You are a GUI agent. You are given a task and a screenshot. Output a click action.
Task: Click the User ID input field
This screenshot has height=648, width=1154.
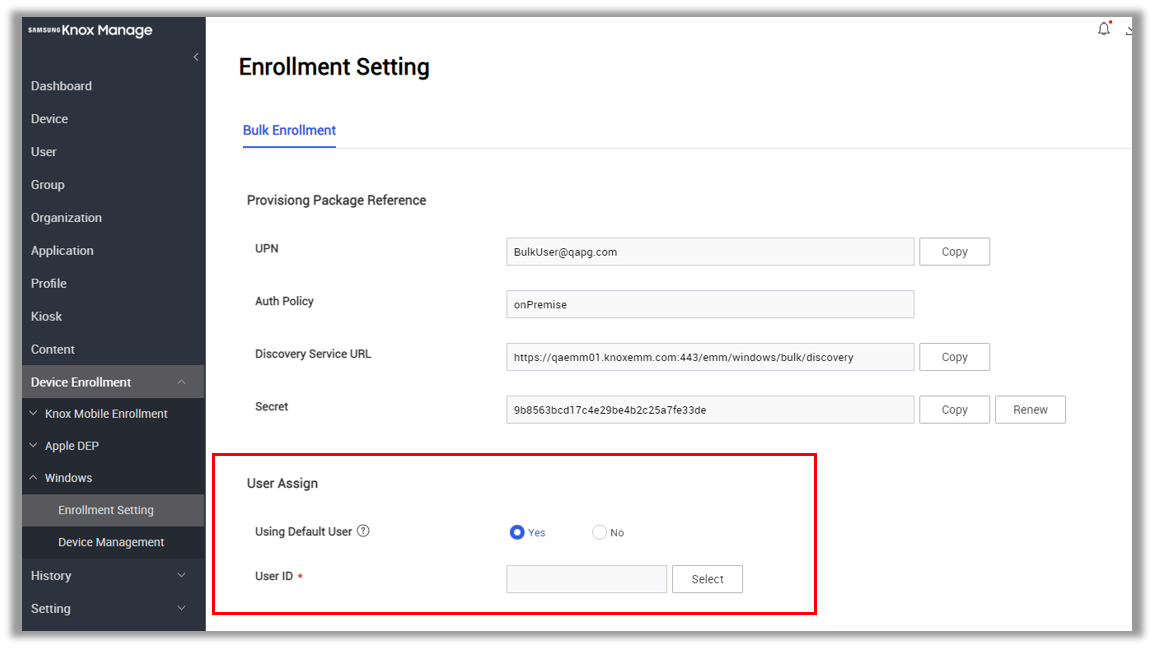587,579
